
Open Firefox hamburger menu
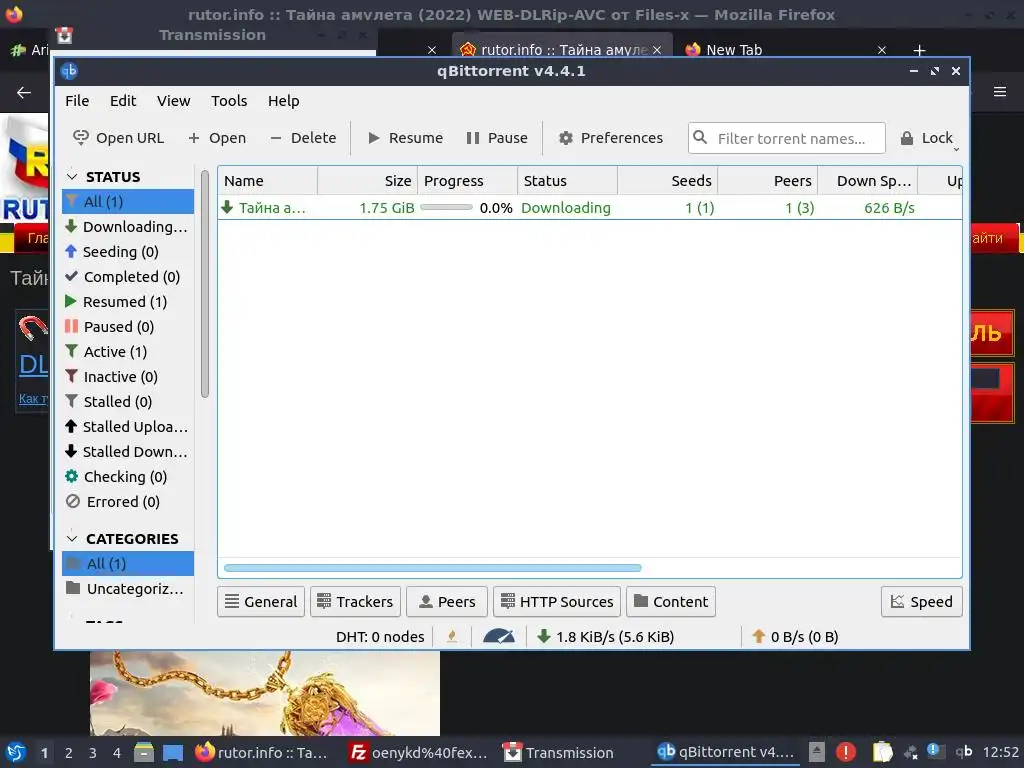(x=1000, y=92)
